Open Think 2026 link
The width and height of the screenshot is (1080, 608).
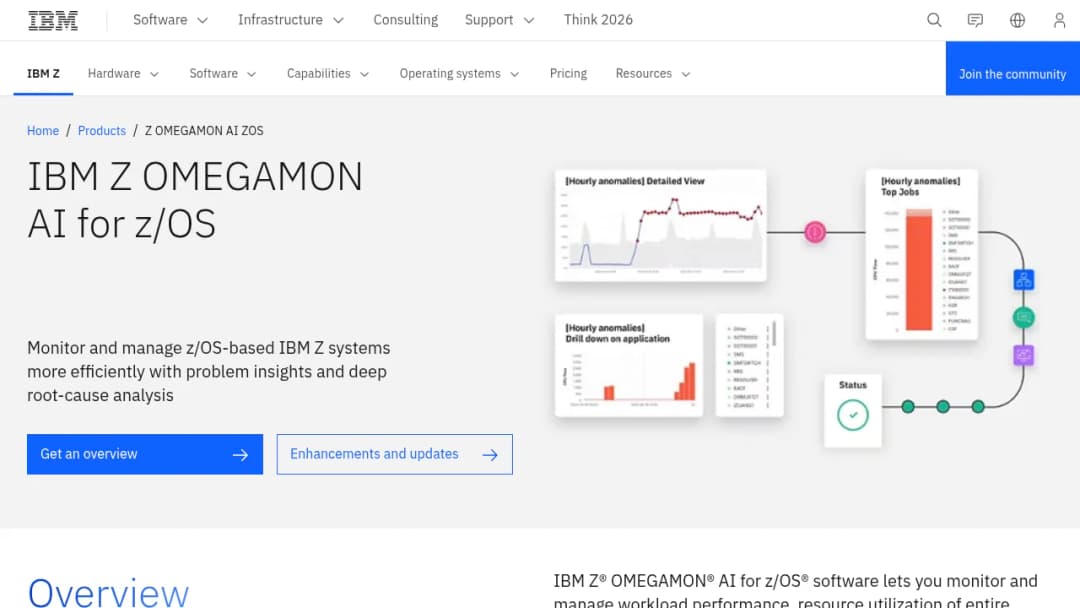click(x=598, y=20)
